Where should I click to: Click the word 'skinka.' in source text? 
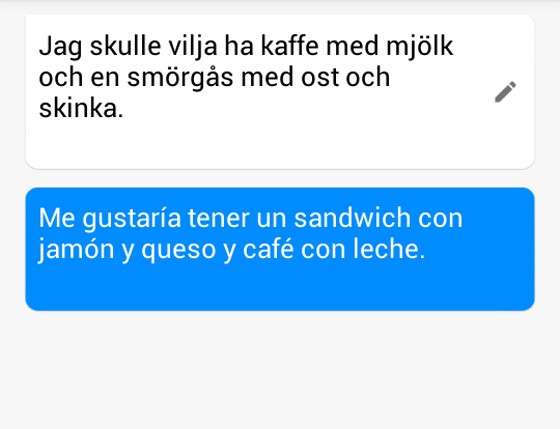pyautogui.click(x=81, y=109)
